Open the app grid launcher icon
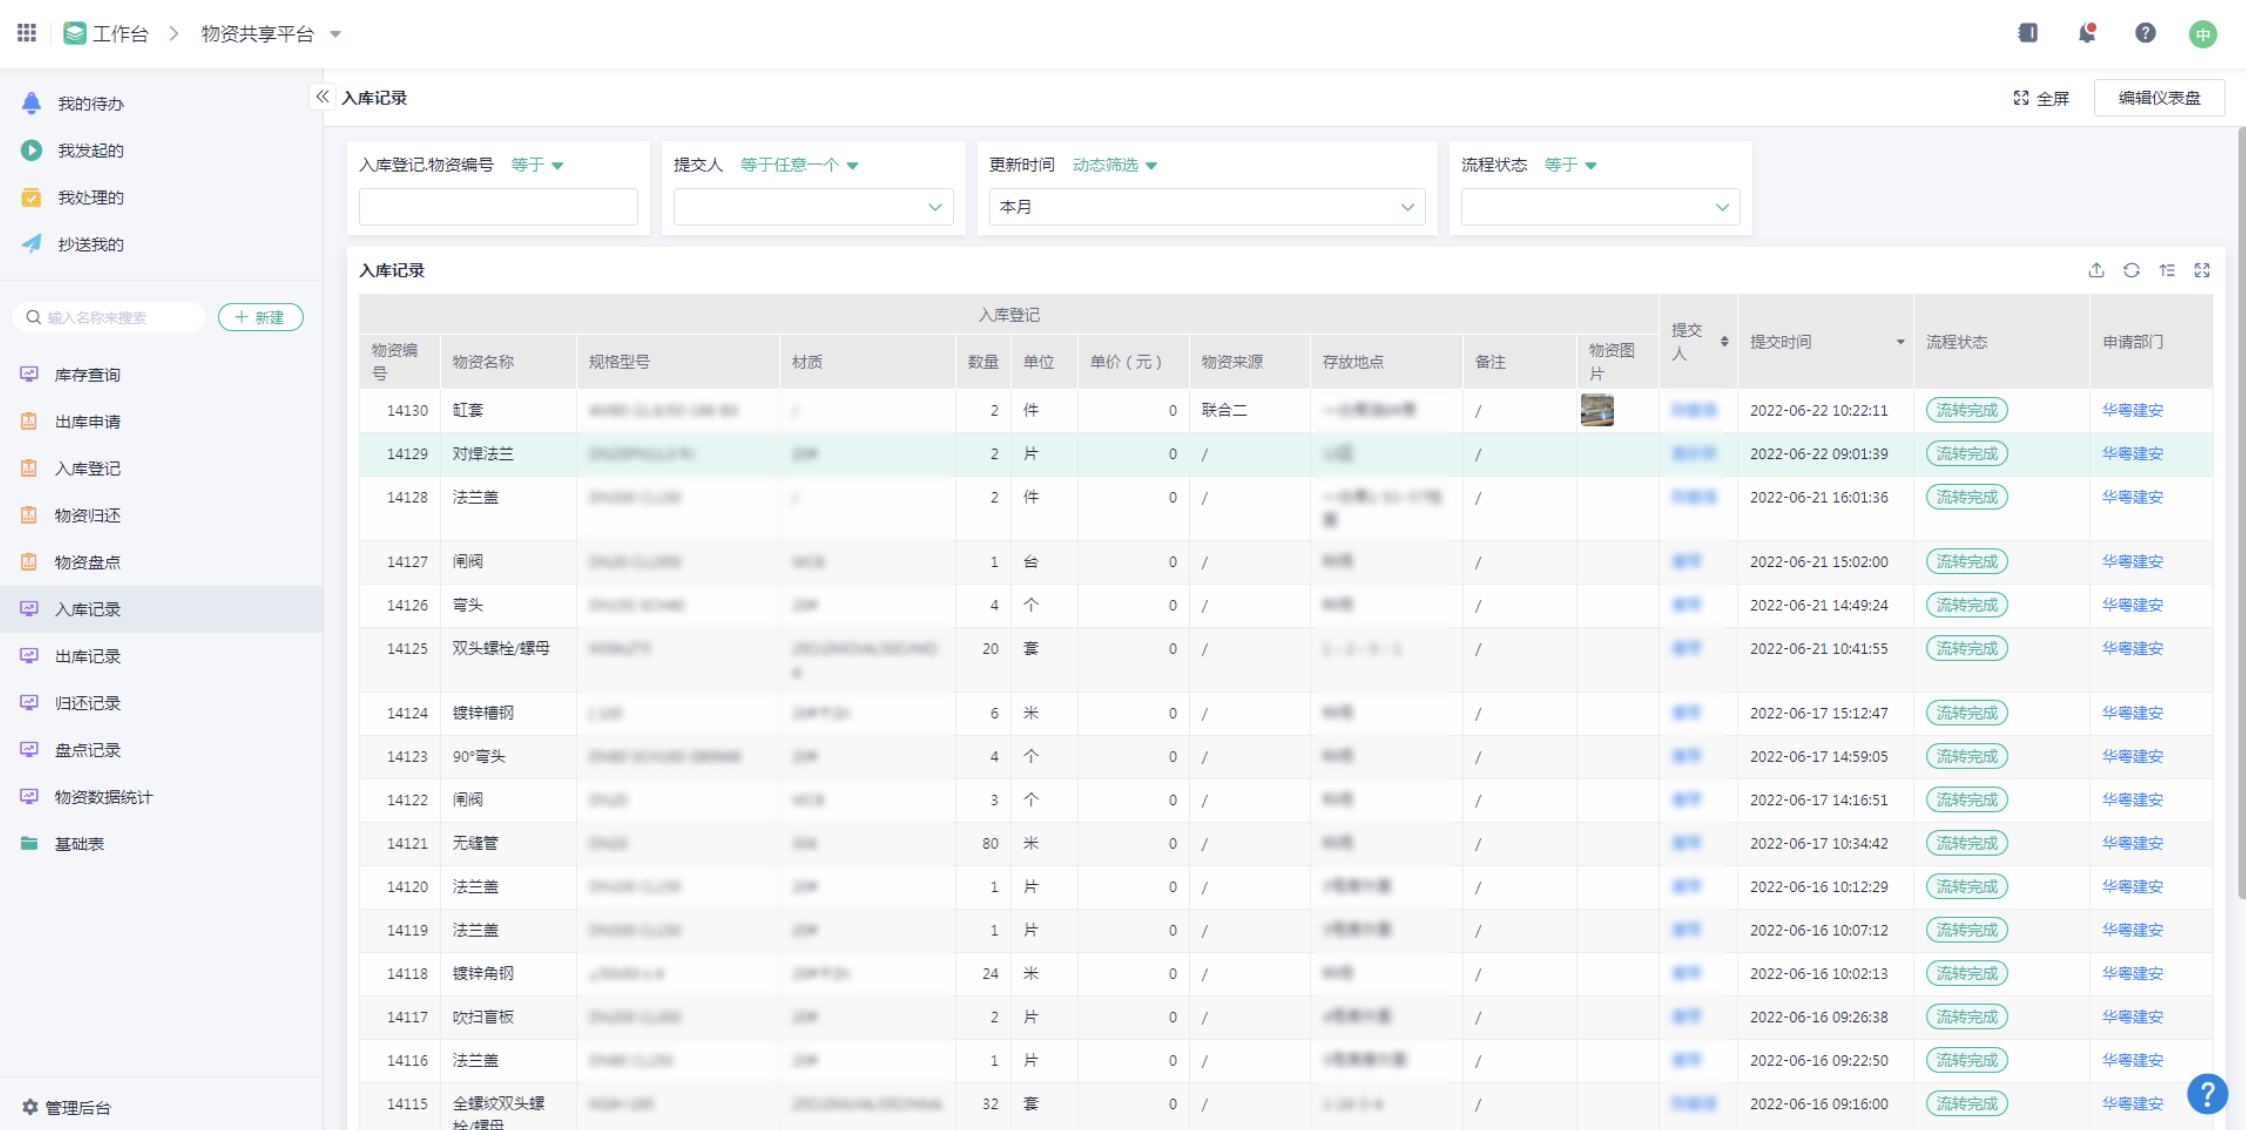 click(x=27, y=33)
